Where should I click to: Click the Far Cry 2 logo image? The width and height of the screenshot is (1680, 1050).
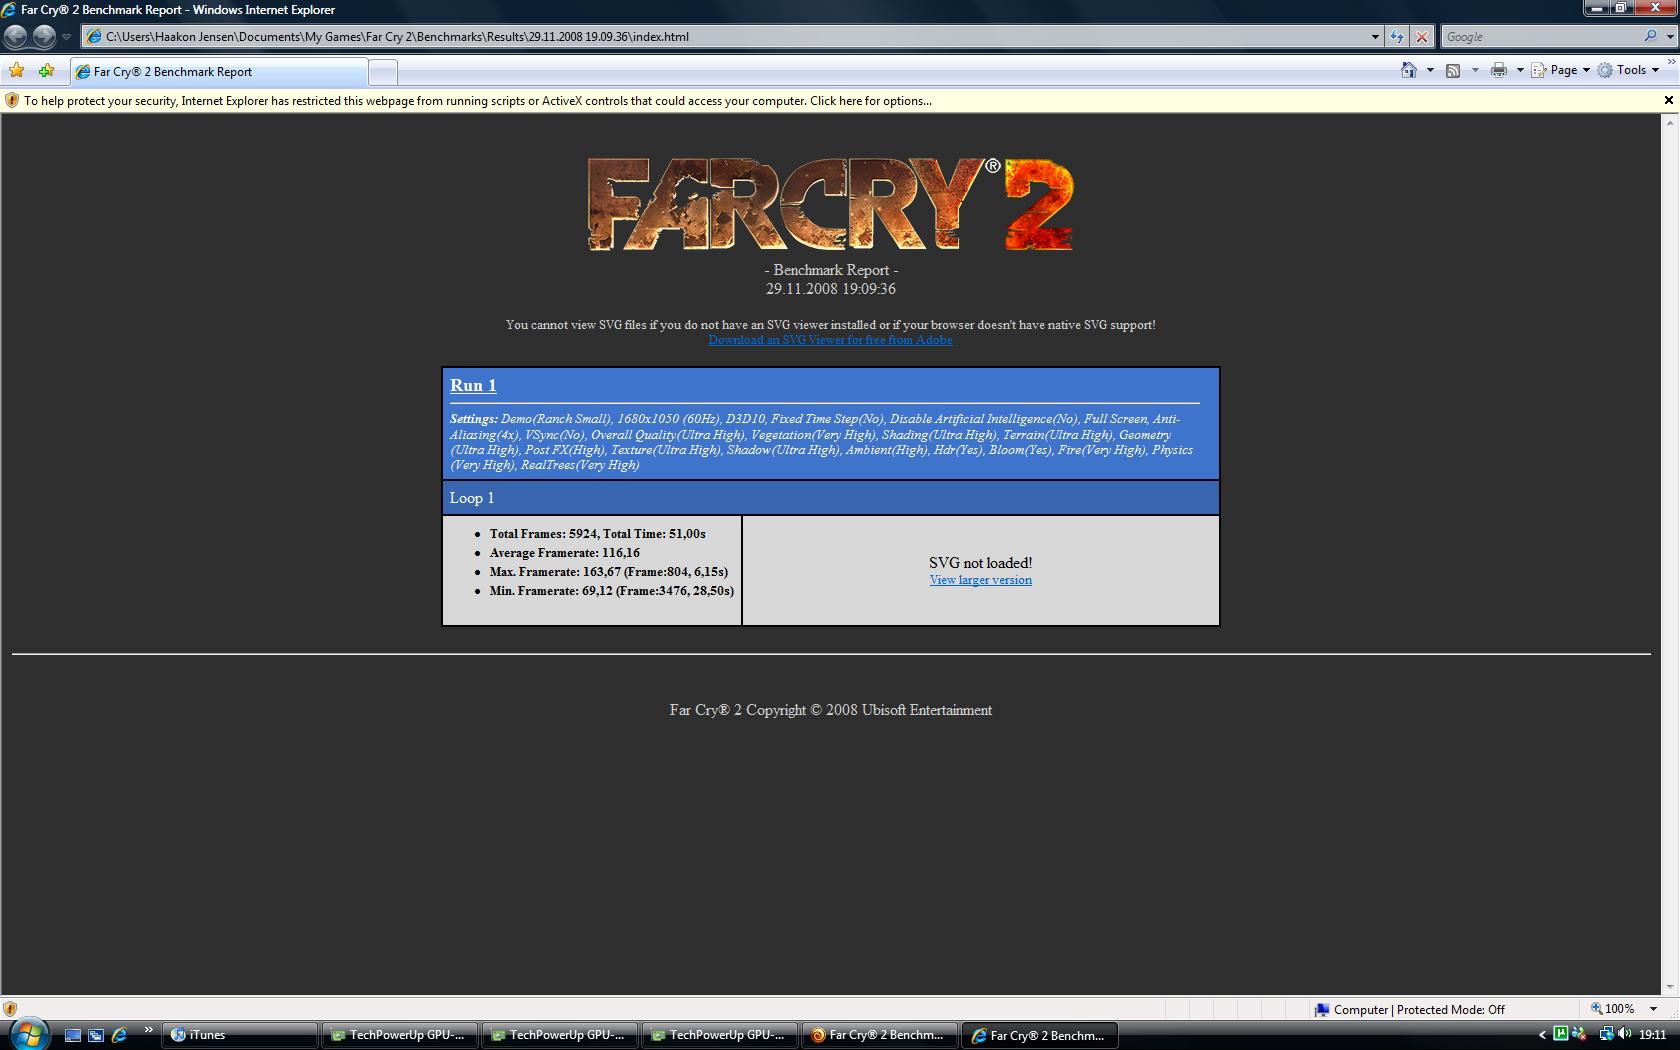(830, 203)
